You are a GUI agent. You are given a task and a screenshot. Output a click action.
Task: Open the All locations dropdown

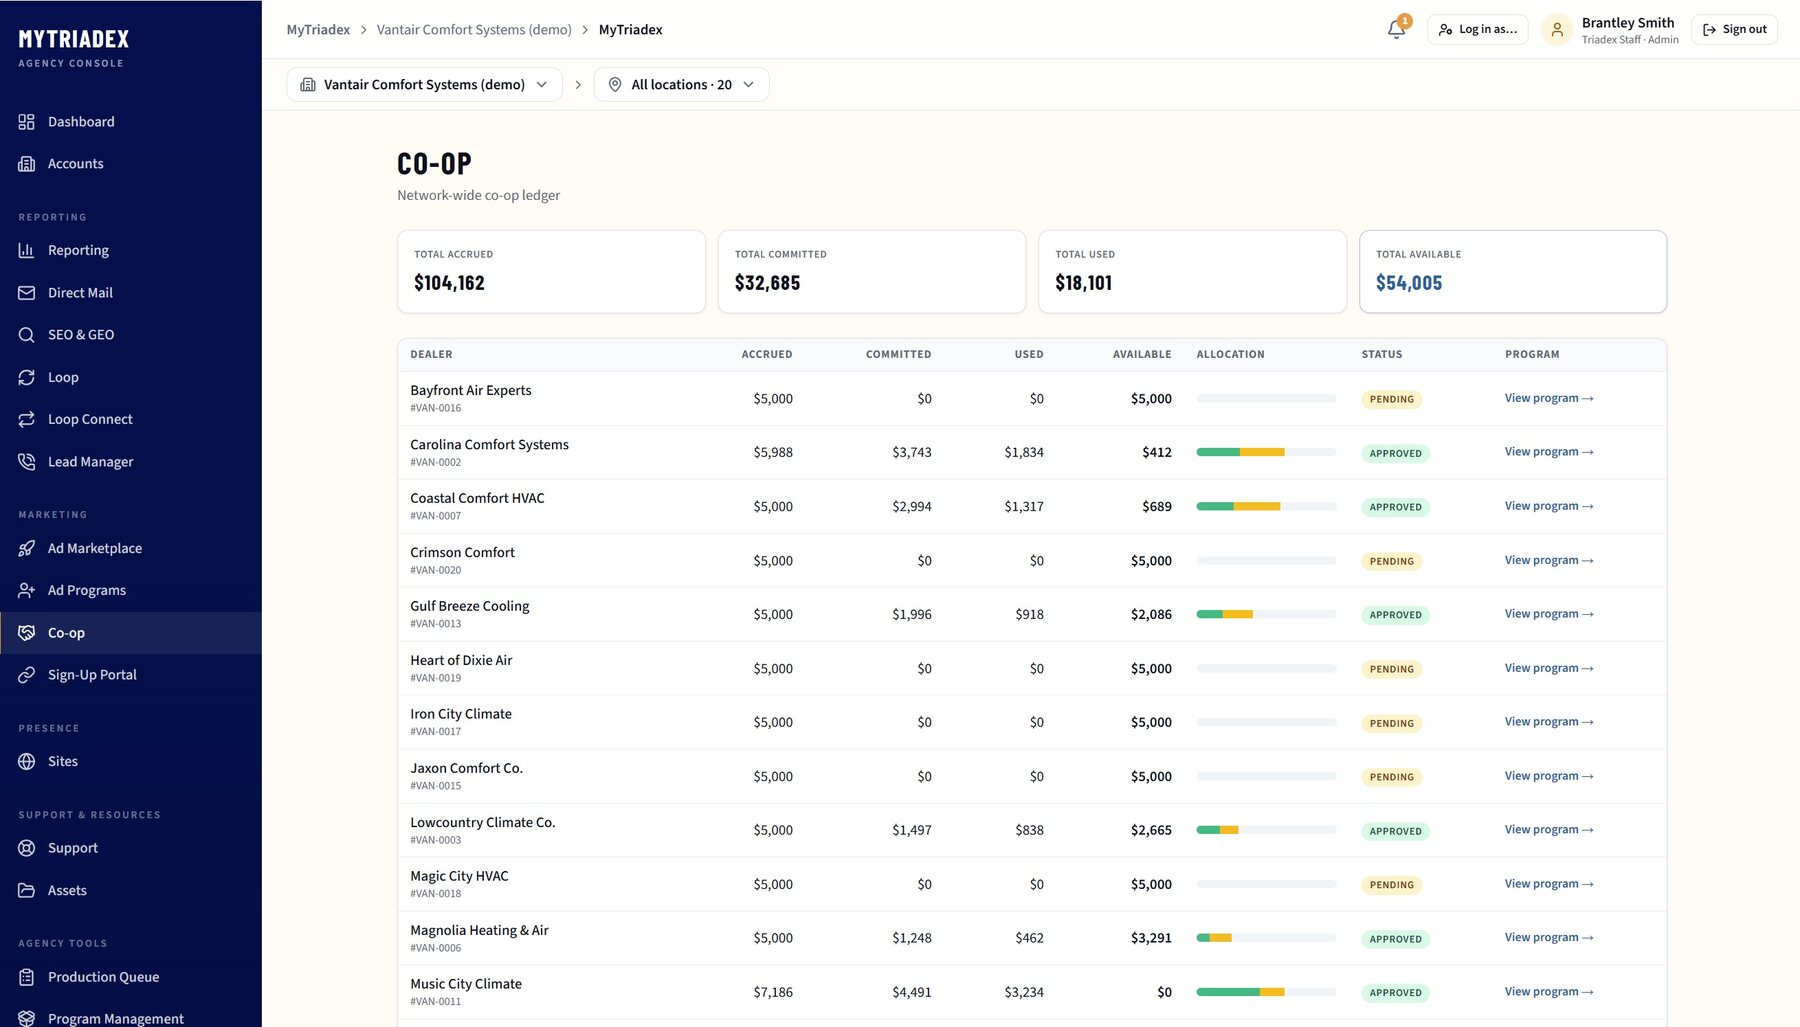coord(682,85)
